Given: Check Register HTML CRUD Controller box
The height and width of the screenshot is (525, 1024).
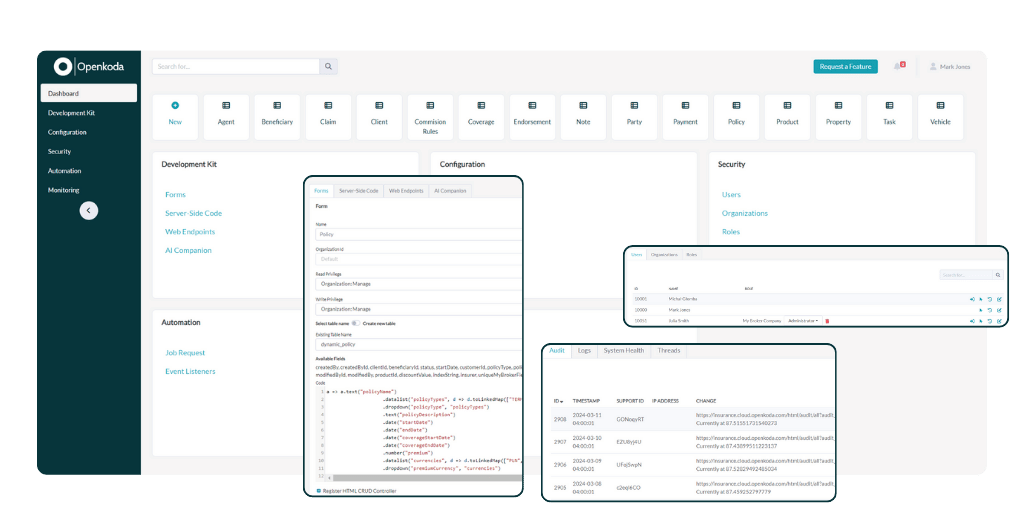Looking at the screenshot, I should click(x=319, y=490).
